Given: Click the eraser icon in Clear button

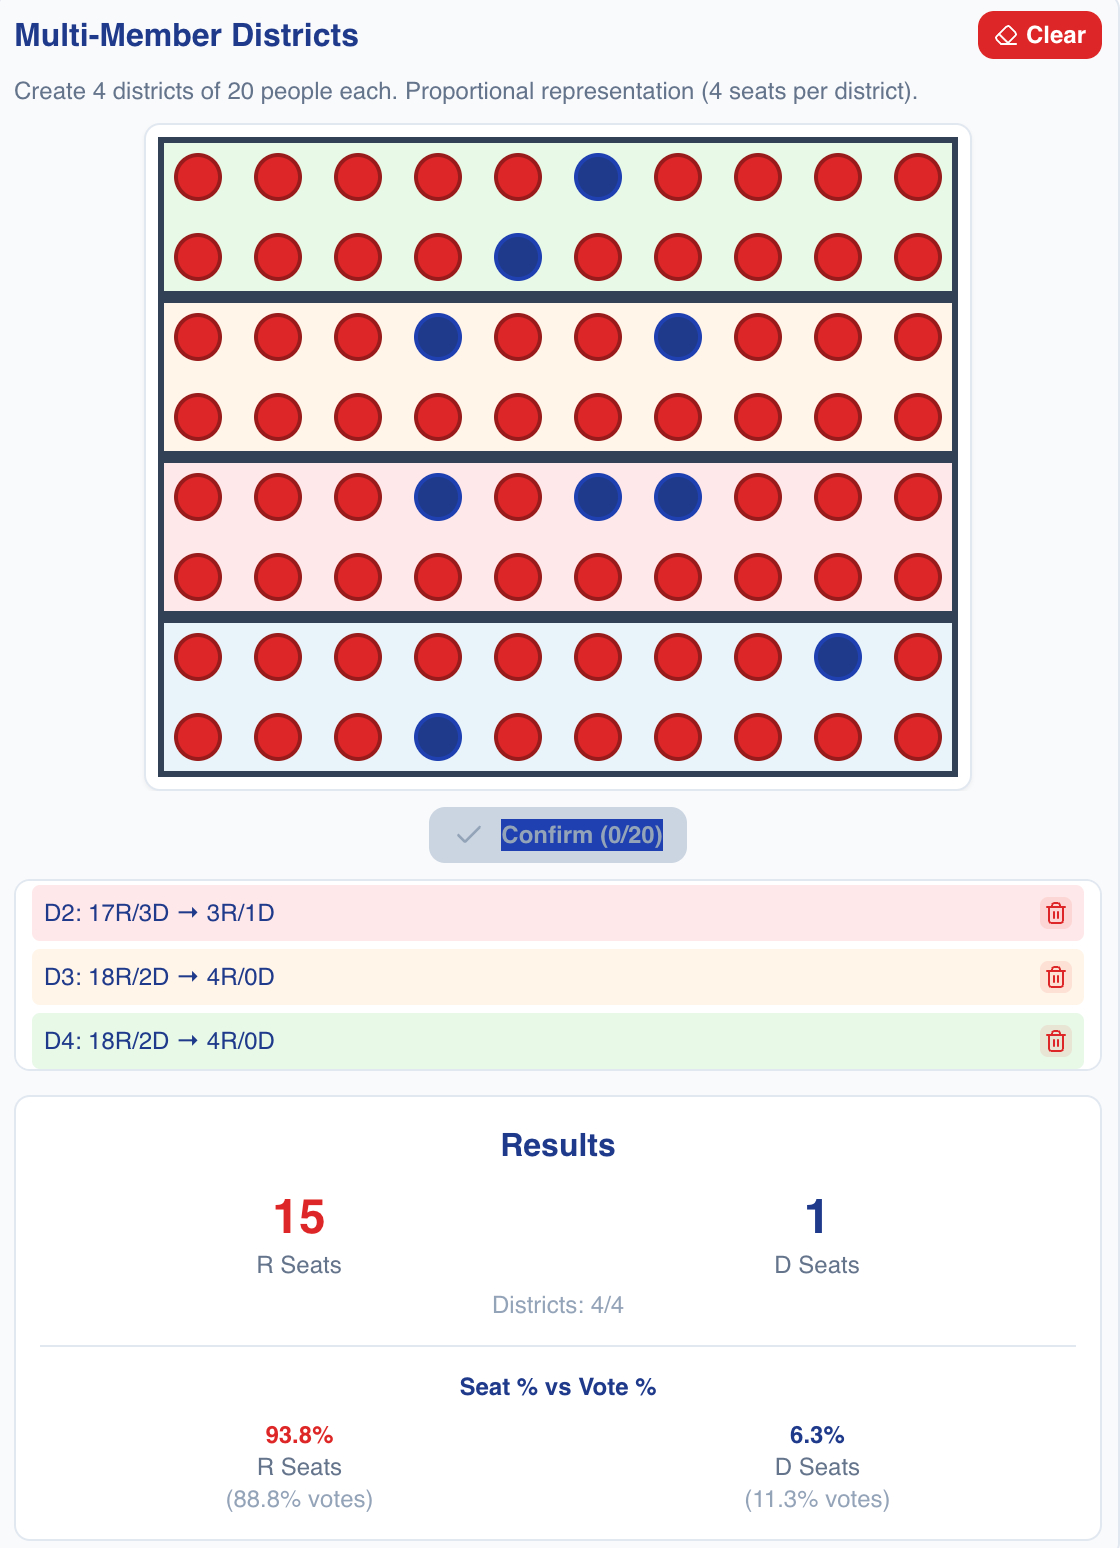Looking at the screenshot, I should point(1006,36).
